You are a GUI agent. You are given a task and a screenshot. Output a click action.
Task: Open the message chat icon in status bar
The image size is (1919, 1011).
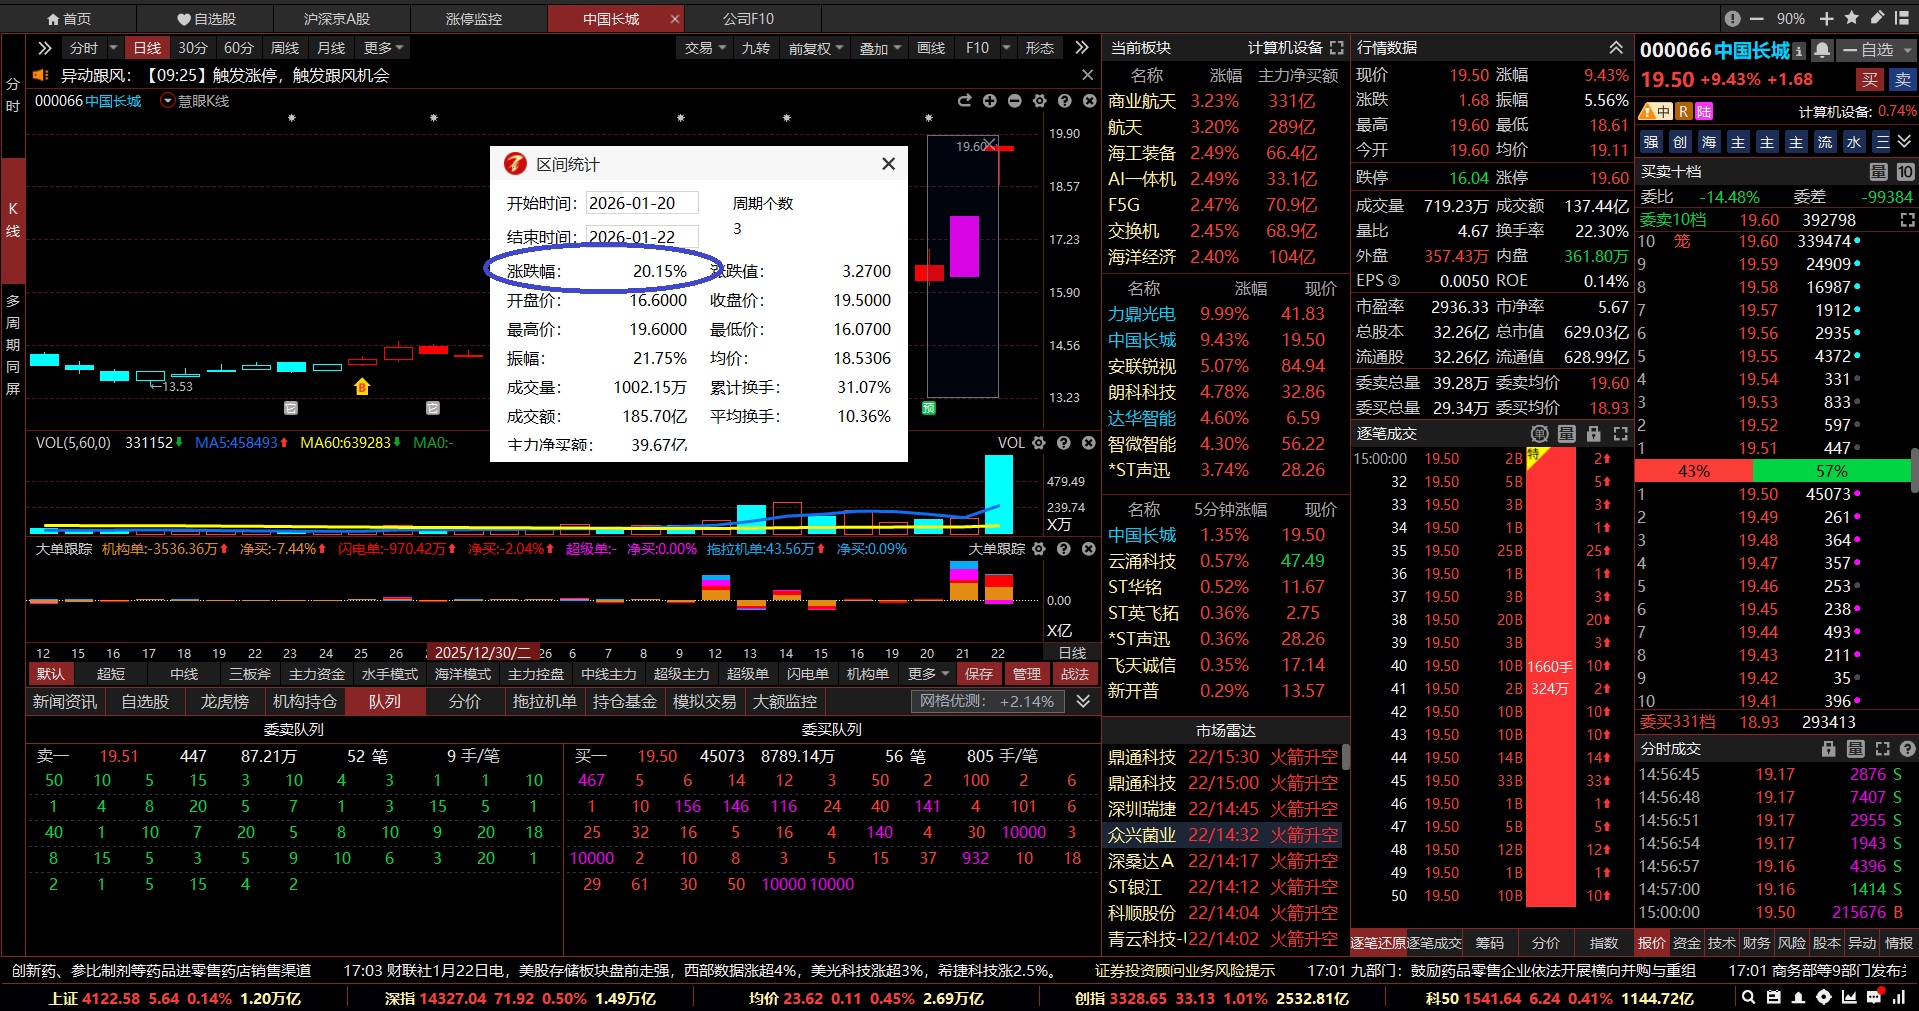tap(1873, 997)
